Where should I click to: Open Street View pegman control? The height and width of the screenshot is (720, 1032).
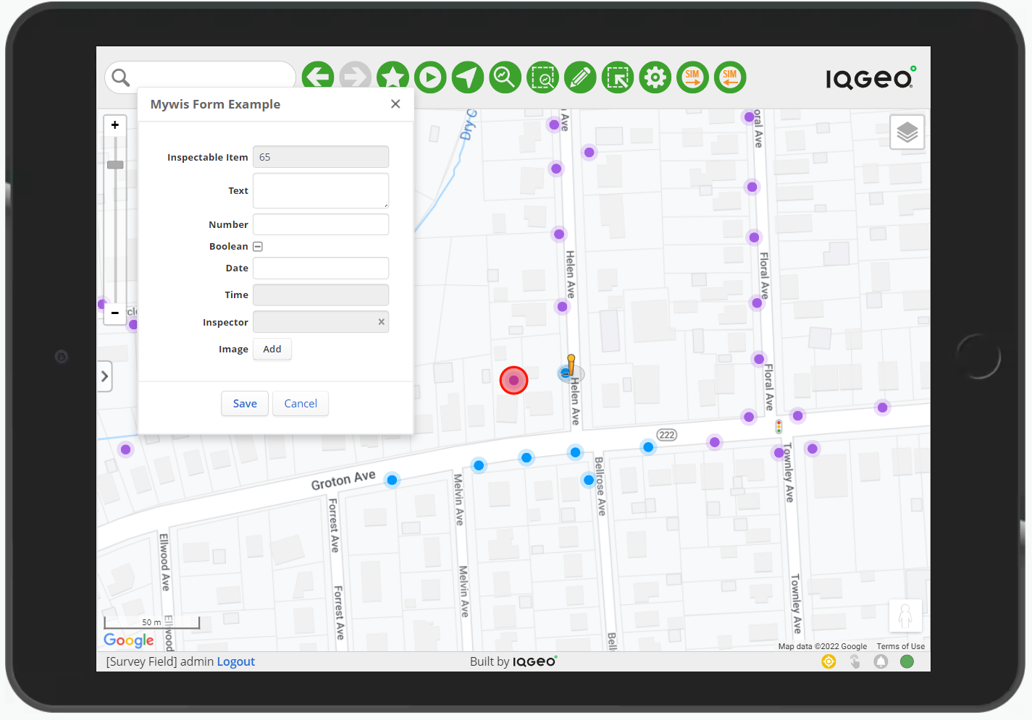(905, 617)
